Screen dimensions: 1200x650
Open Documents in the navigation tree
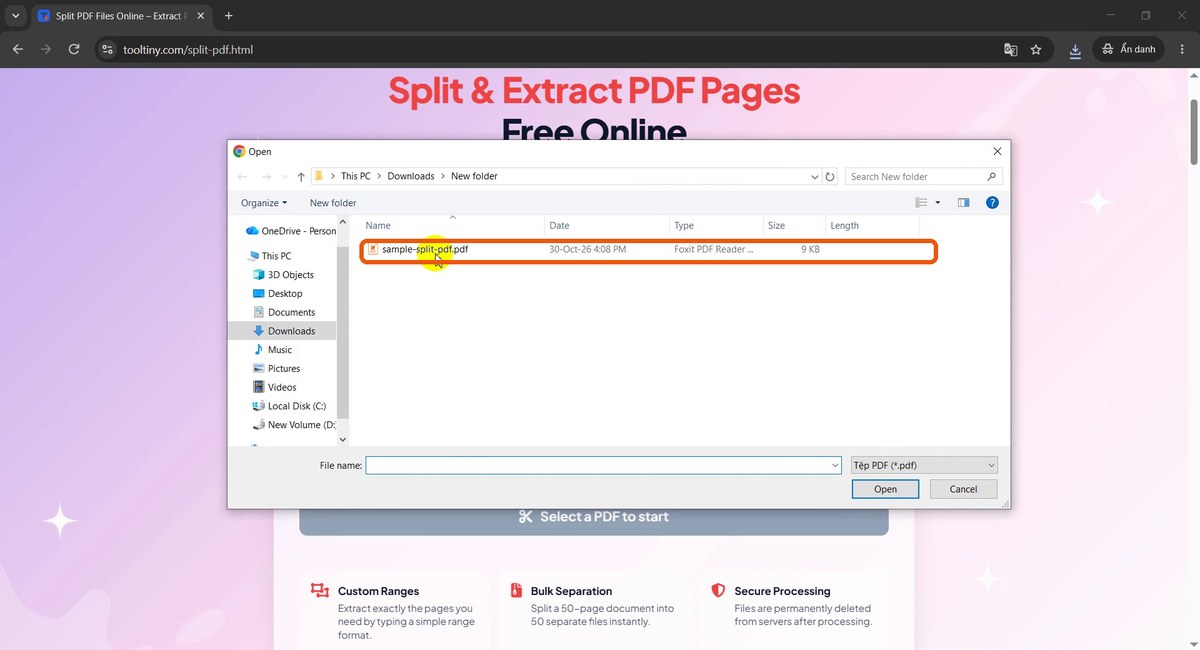pos(284,313)
